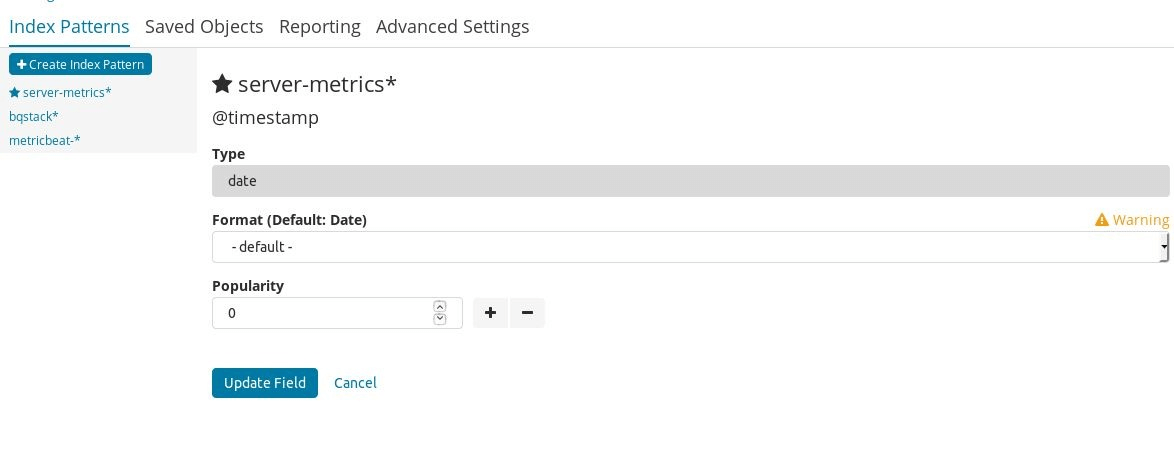Select the metricbeat-* index pattern
Viewport: 1174px width, 456px height.
(x=45, y=141)
